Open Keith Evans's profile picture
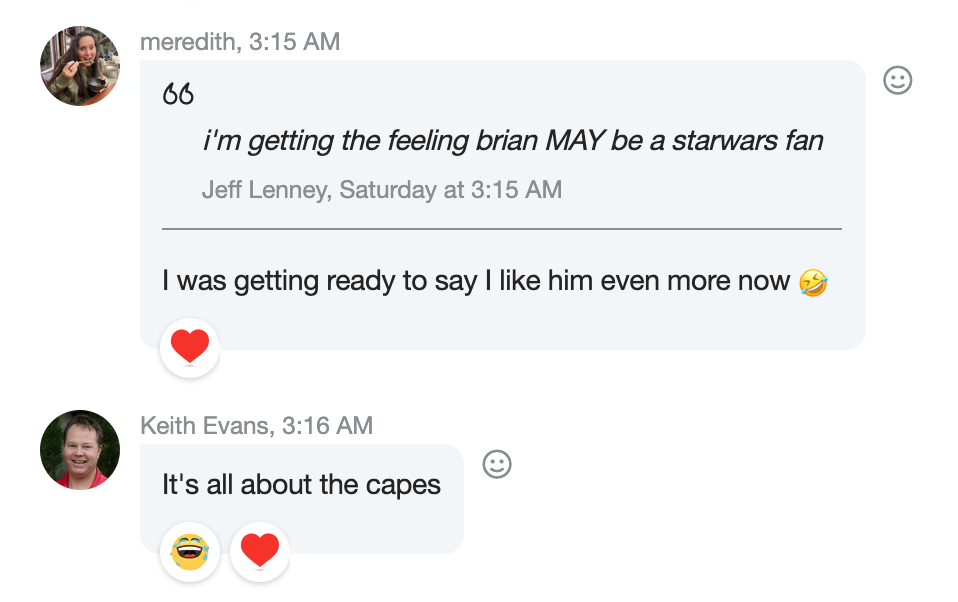Viewport: 958px width, 602px height. (x=80, y=450)
